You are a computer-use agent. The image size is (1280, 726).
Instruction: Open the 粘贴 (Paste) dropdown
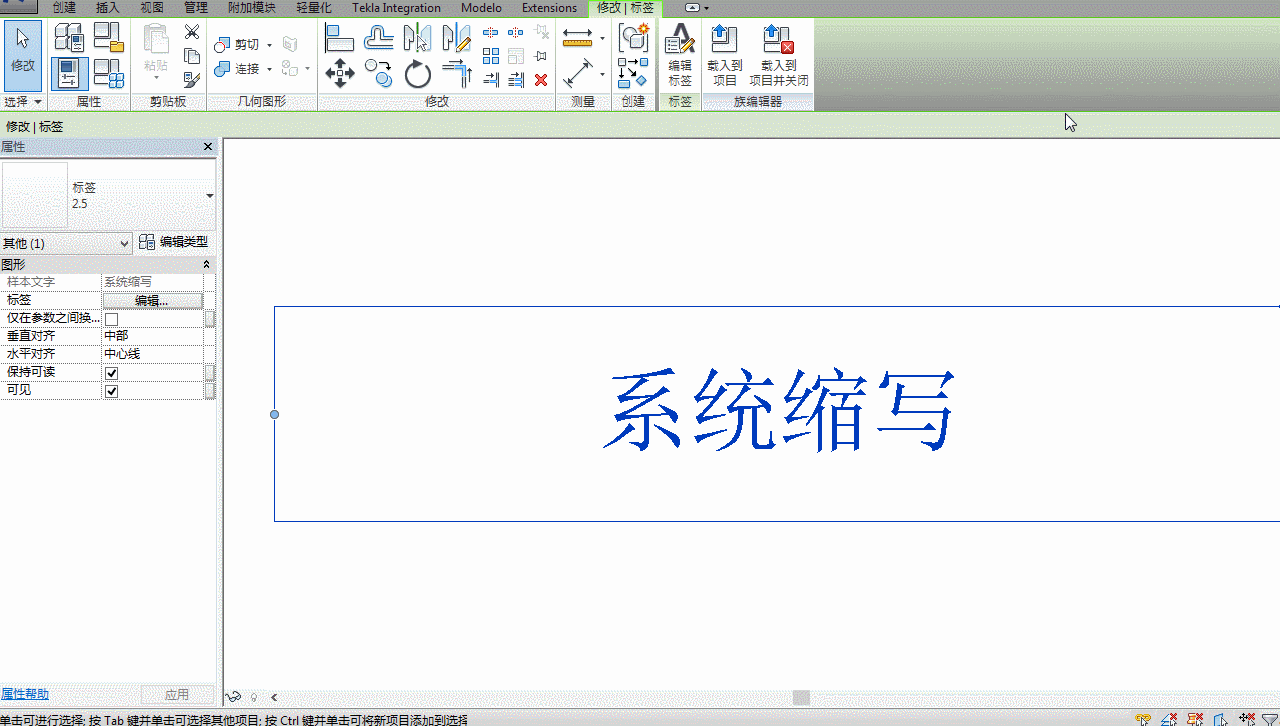coord(156,76)
